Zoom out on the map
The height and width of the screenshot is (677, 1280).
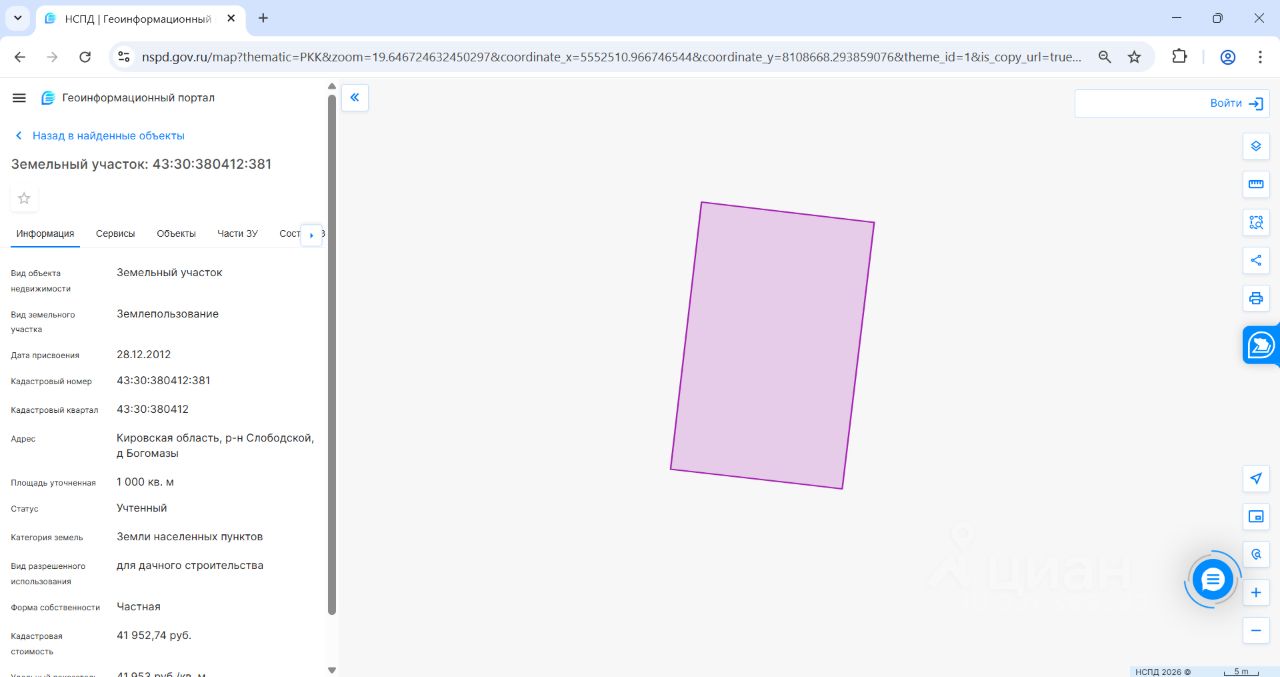(1256, 630)
